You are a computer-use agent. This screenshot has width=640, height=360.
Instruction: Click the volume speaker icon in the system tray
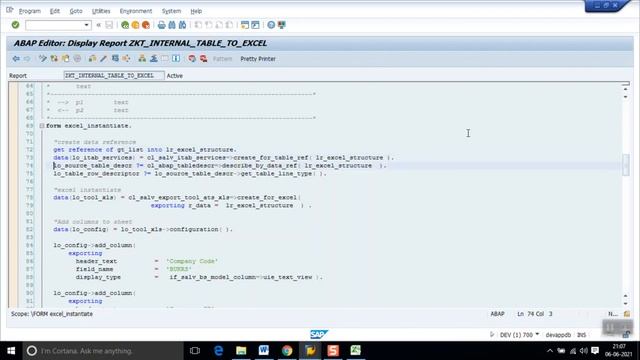coord(584,351)
